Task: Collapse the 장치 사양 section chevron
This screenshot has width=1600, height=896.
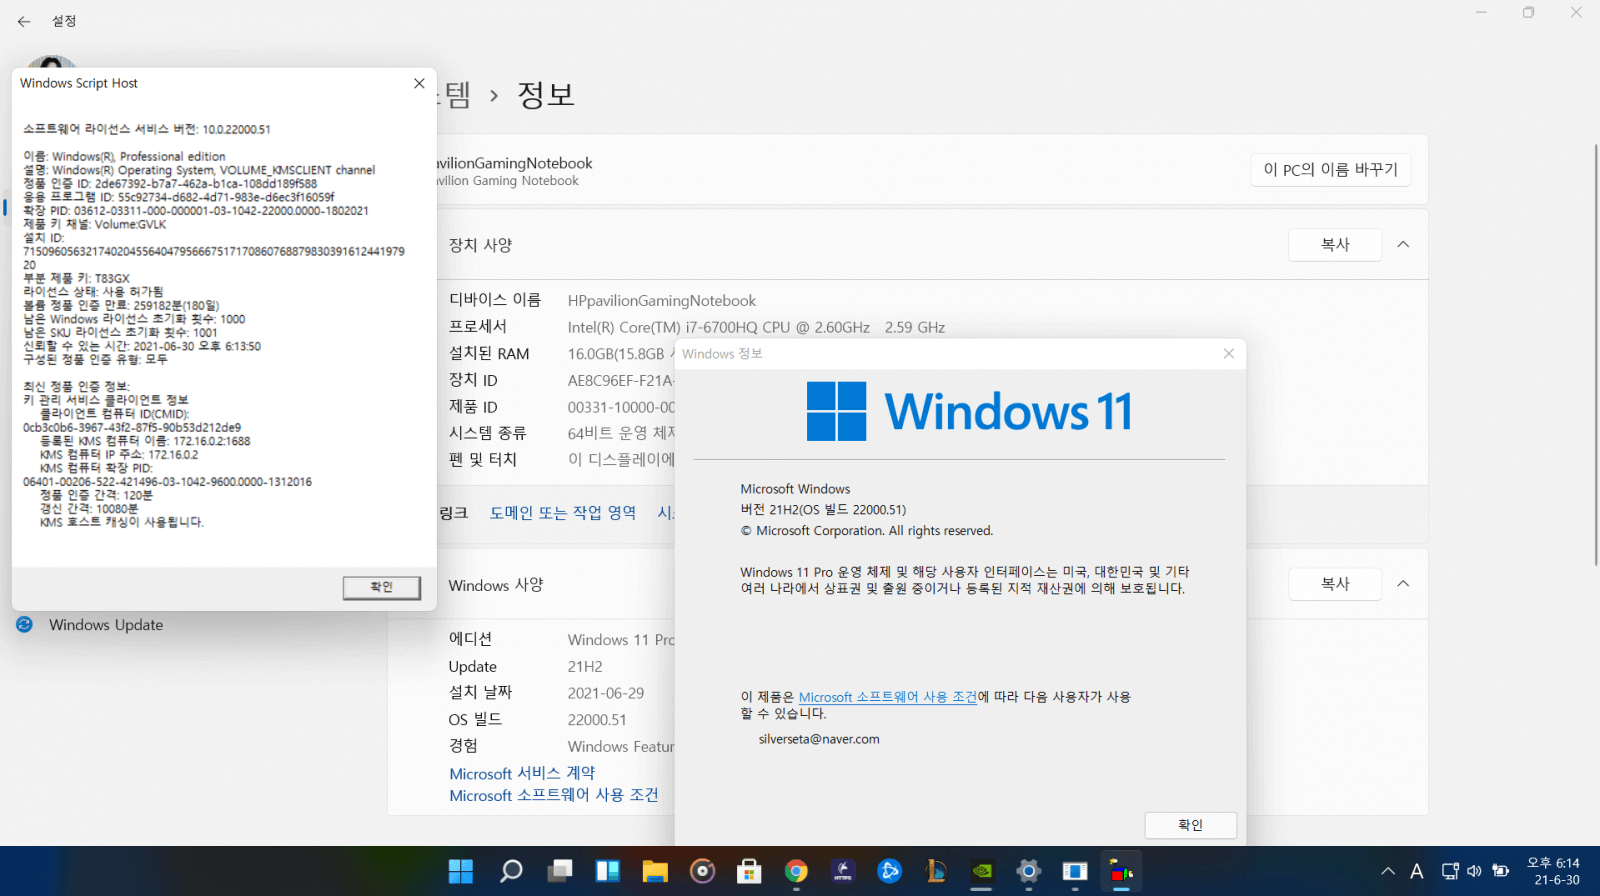Action: [1403, 244]
